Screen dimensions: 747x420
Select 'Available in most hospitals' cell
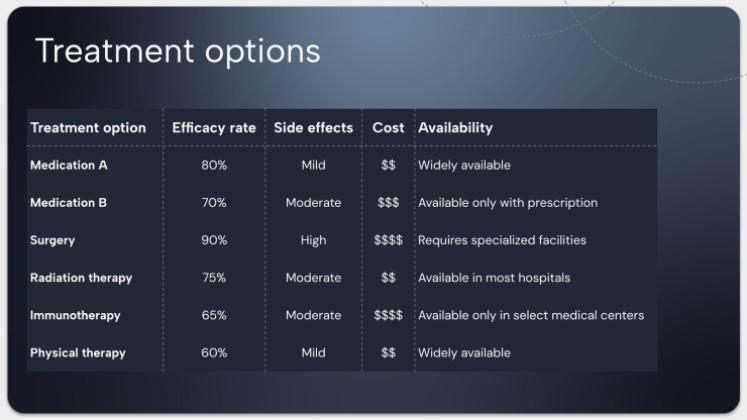(x=494, y=278)
